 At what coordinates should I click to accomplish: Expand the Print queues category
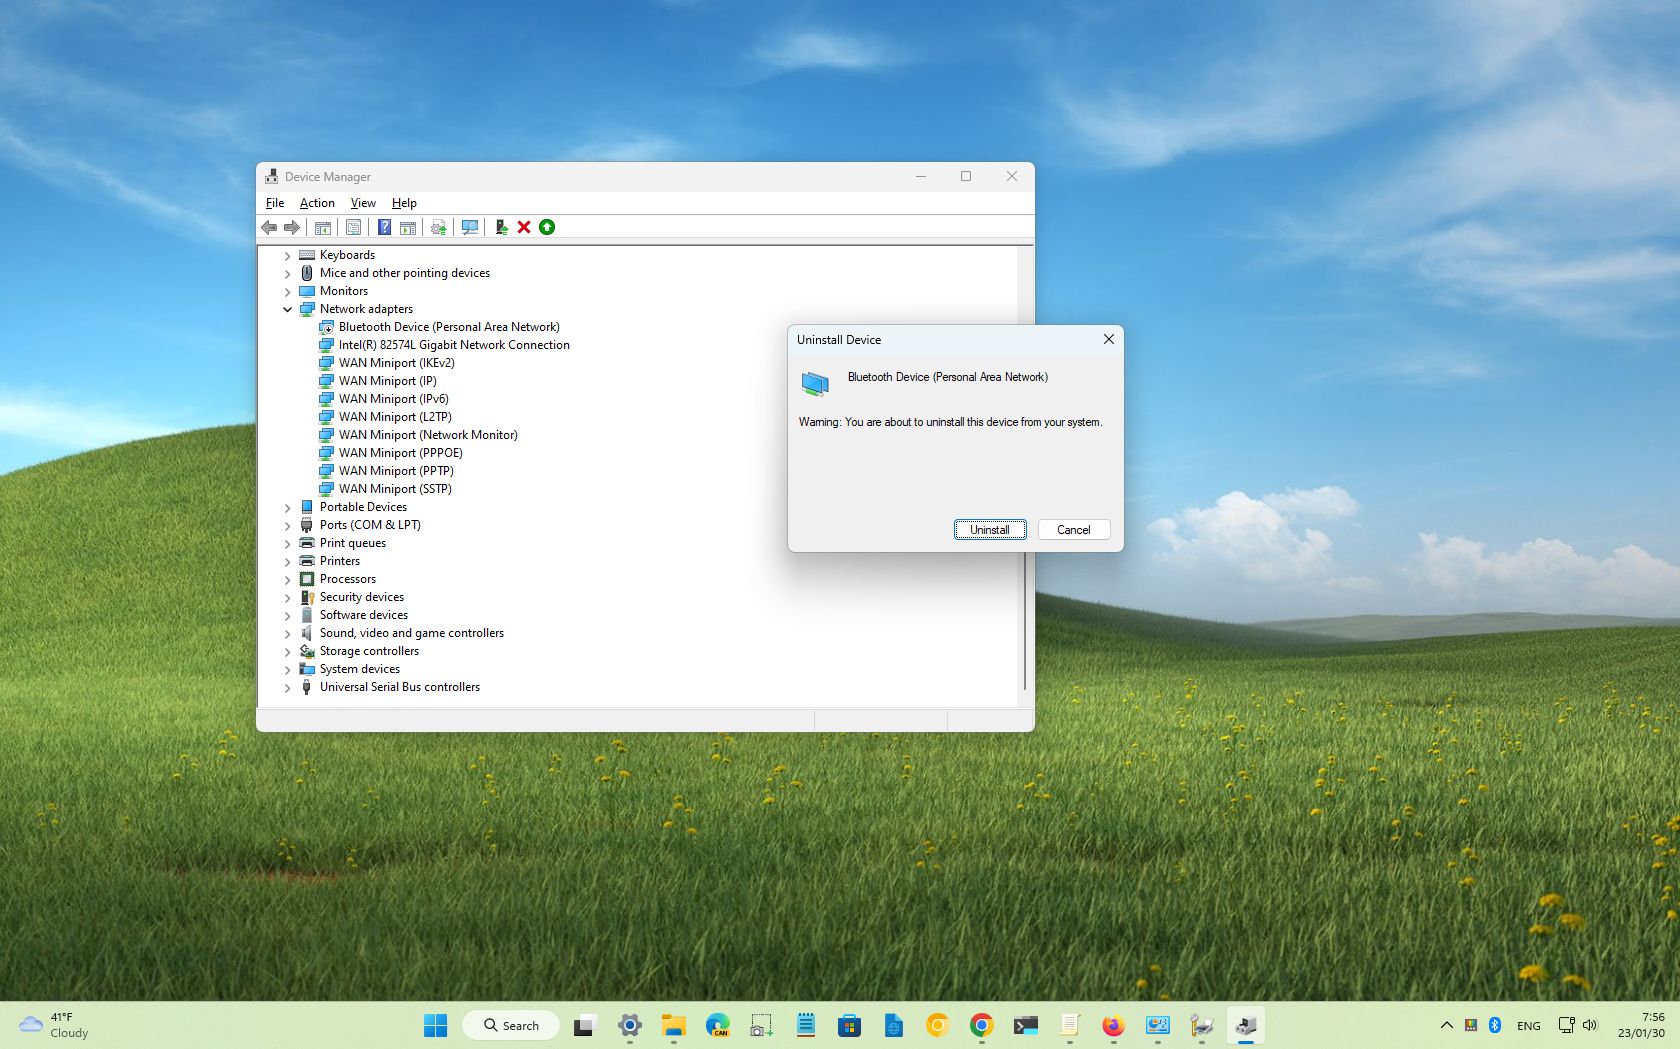(288, 544)
